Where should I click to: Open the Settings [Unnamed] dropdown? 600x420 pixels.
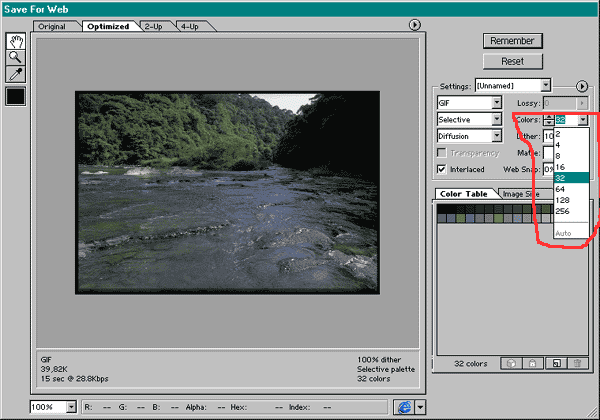coord(513,86)
